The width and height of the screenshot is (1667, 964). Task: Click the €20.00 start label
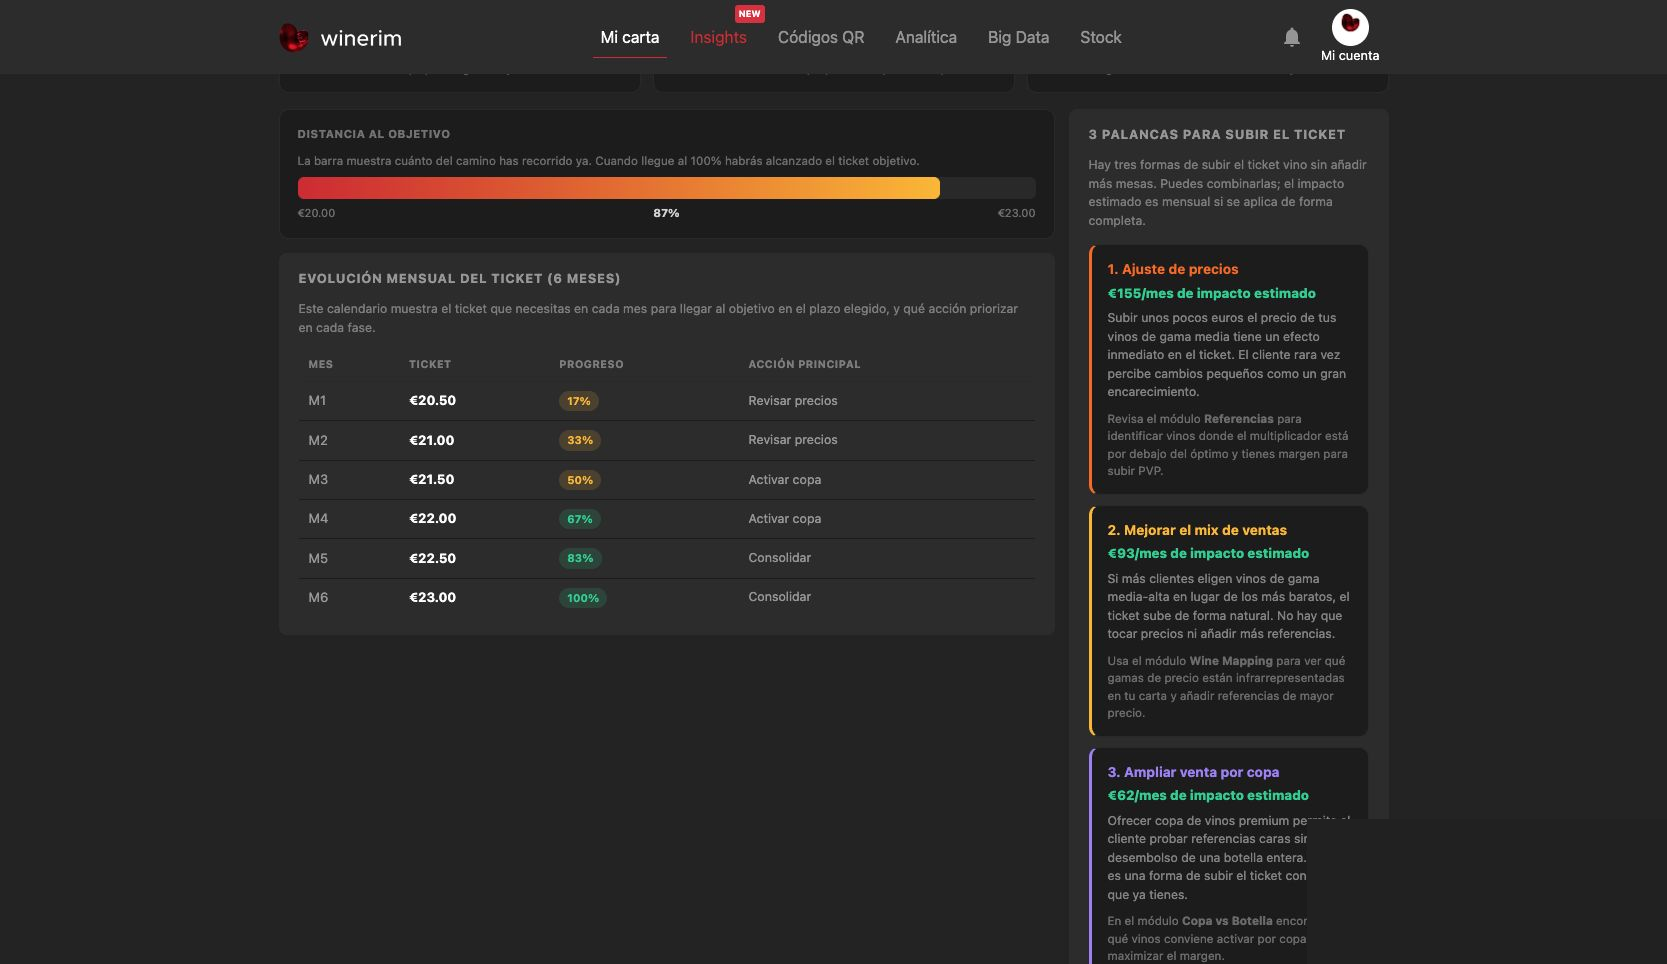316,213
